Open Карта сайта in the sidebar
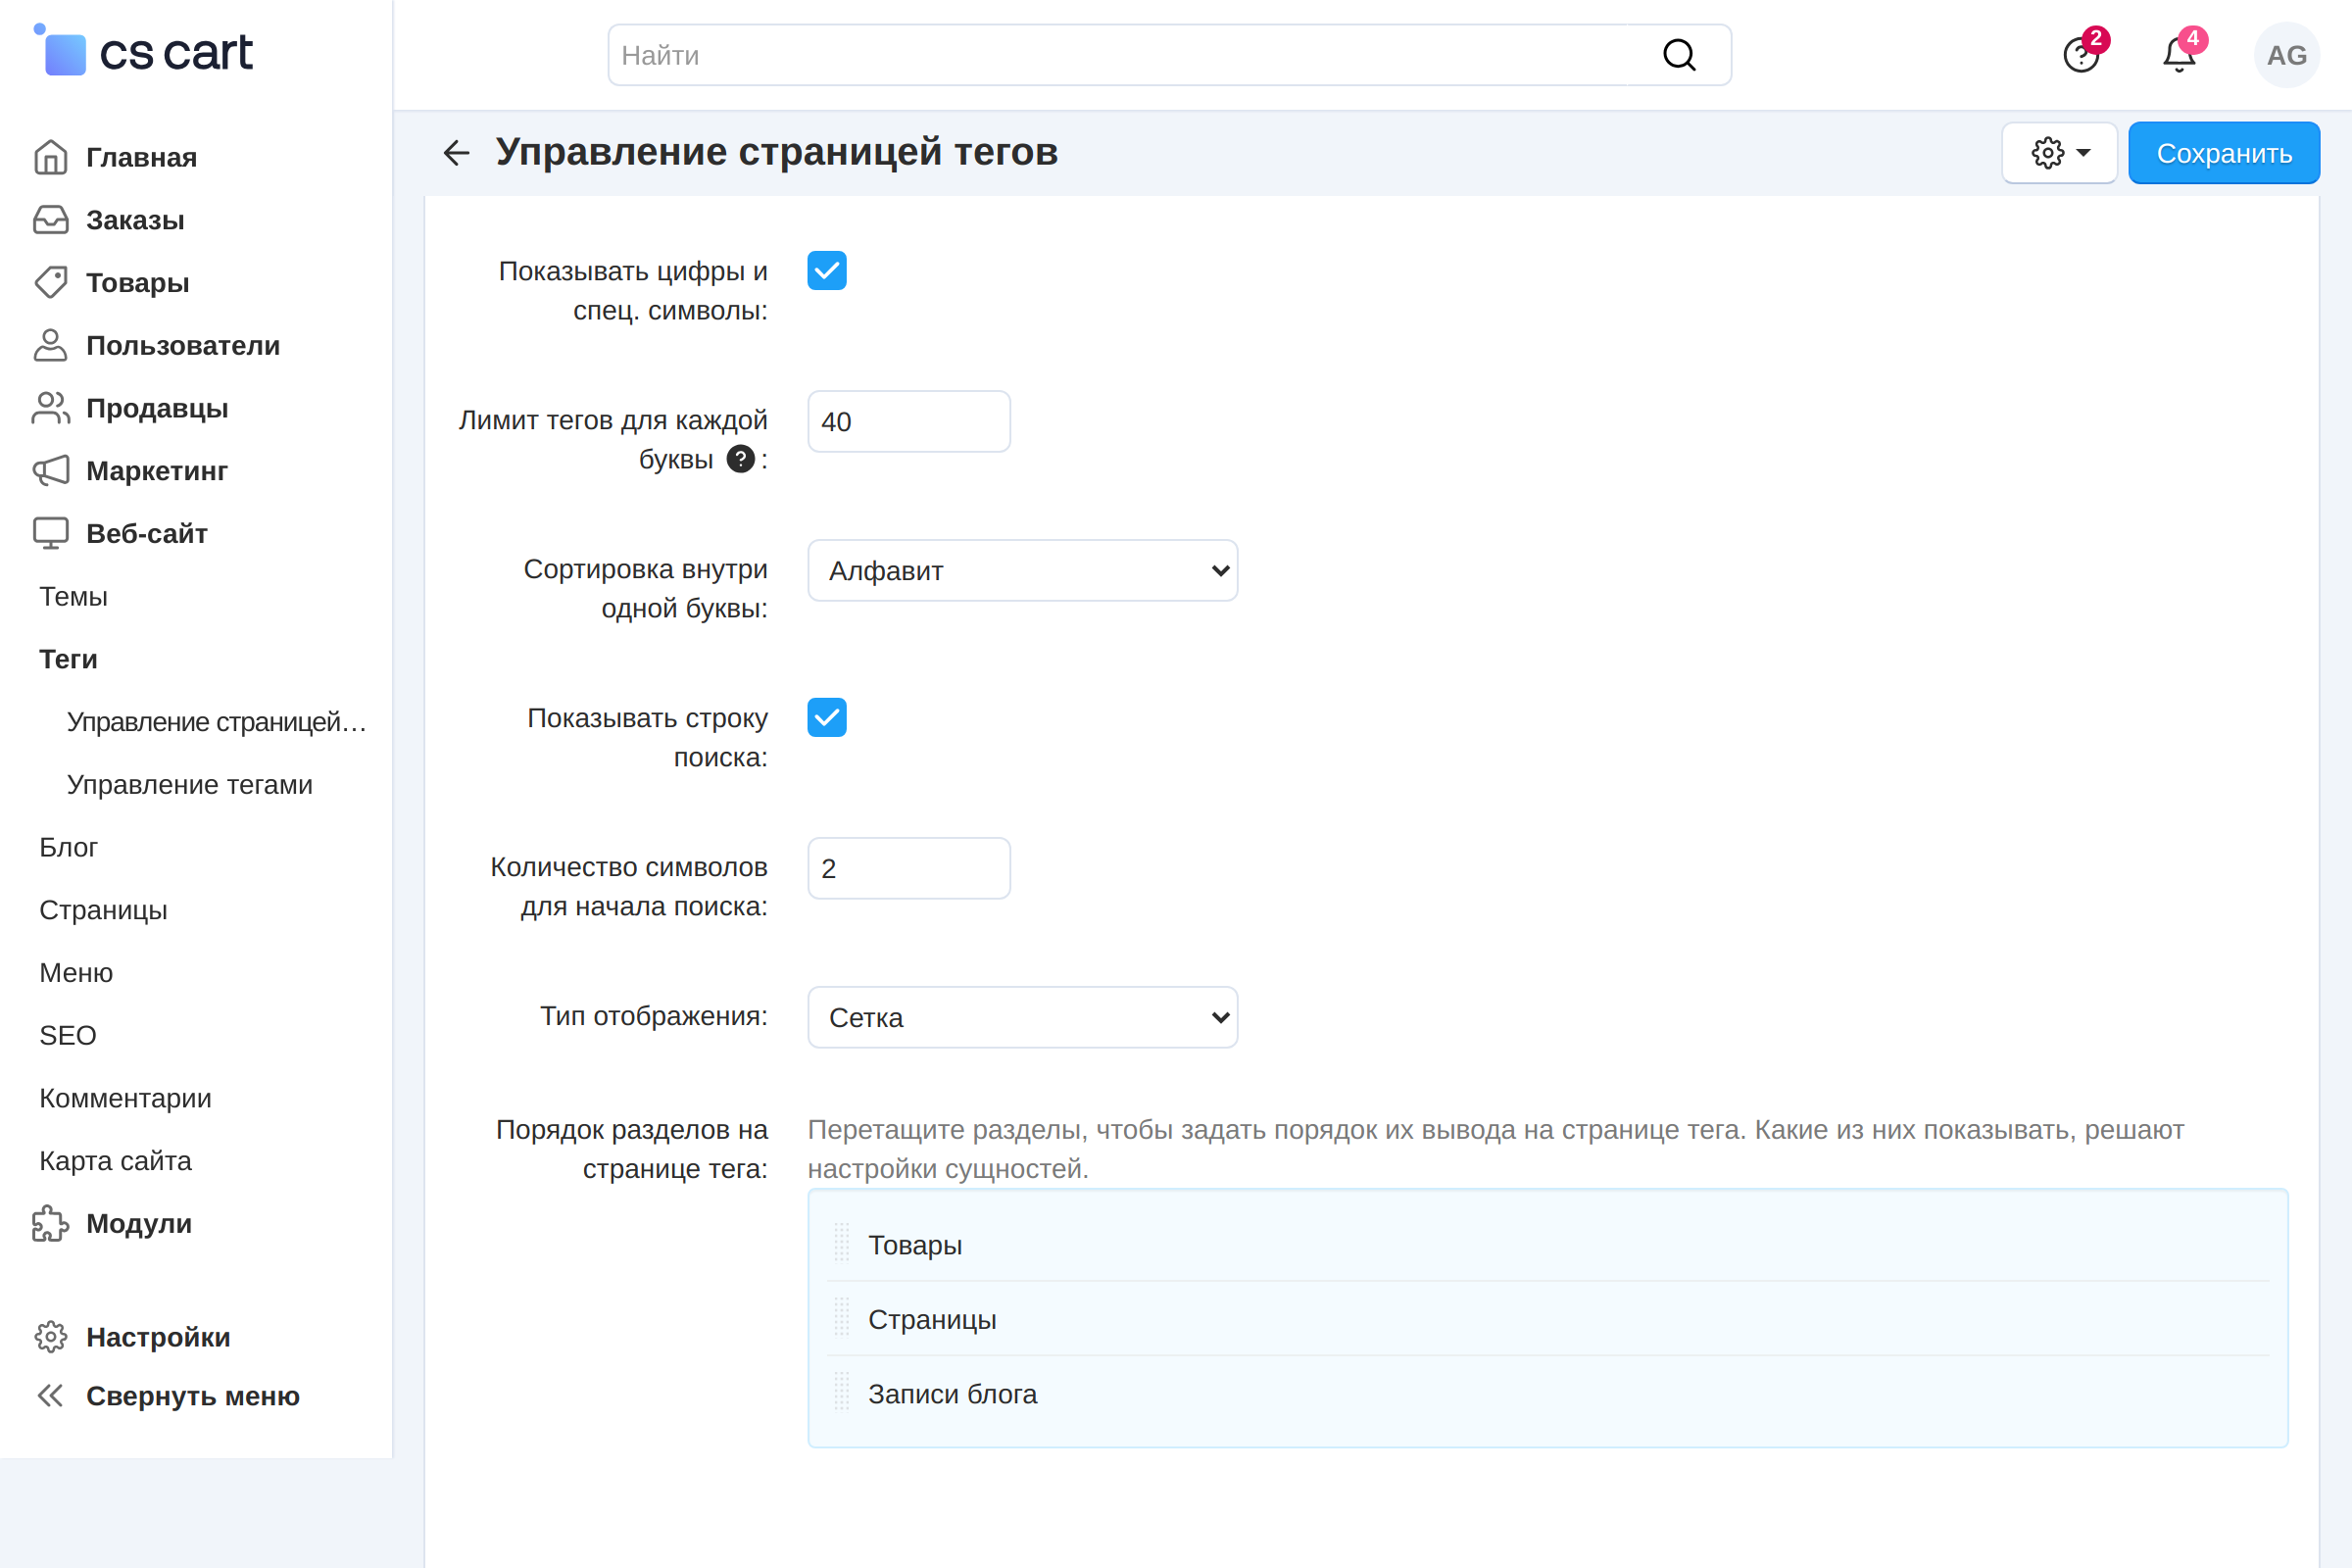This screenshot has width=2352, height=1568. click(115, 1161)
